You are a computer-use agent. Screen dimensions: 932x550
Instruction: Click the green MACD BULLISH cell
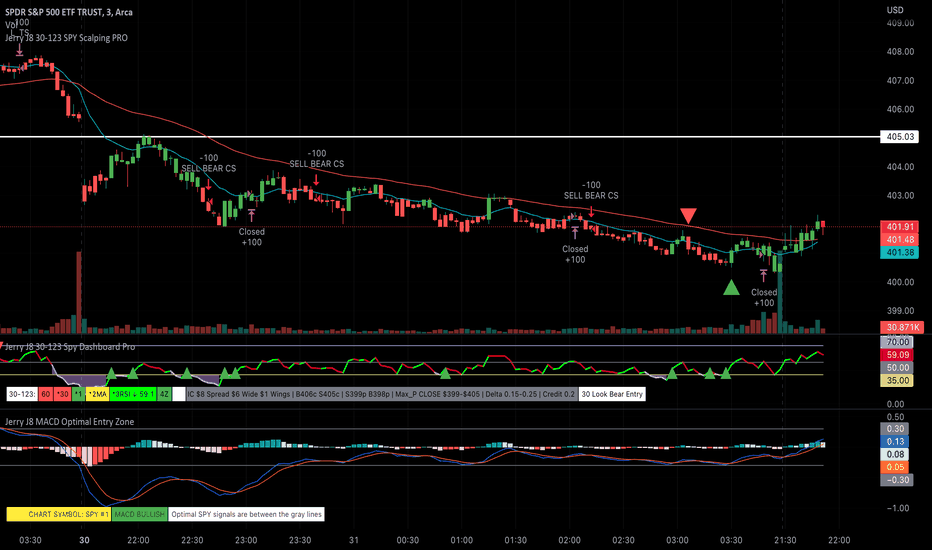pos(140,514)
